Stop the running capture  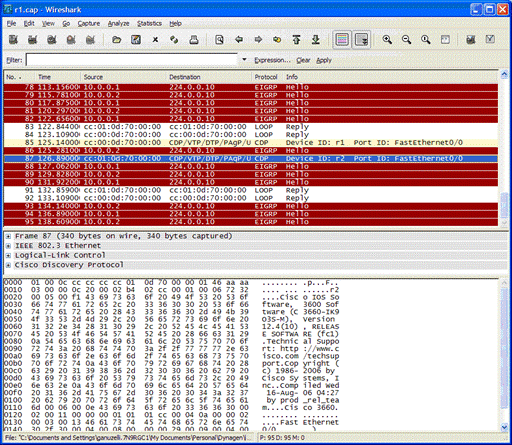pos(71,40)
